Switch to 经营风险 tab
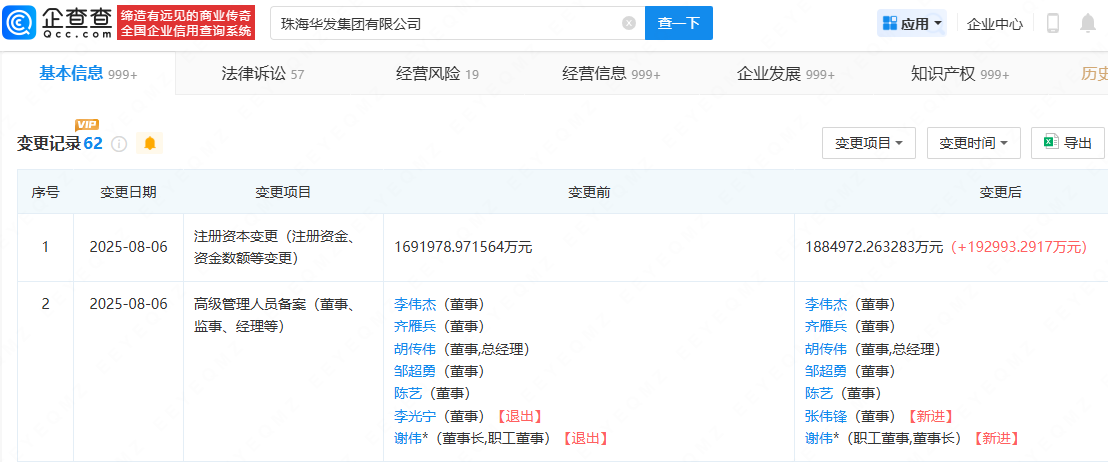Screen dimensions: 1108x462 coord(437,73)
